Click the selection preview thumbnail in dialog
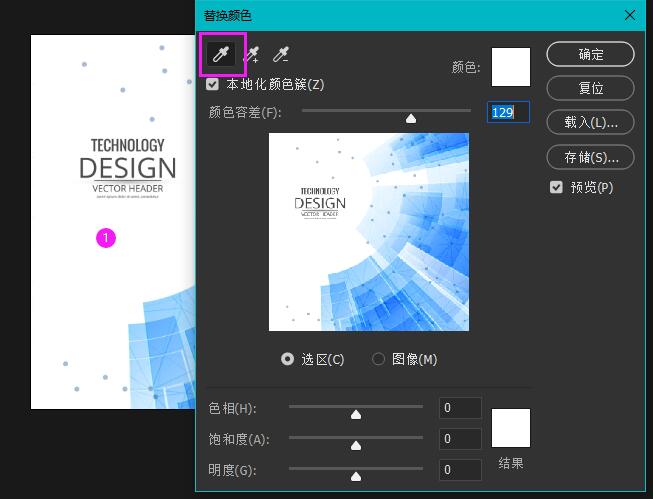The width and height of the screenshot is (653, 499). tap(369, 232)
